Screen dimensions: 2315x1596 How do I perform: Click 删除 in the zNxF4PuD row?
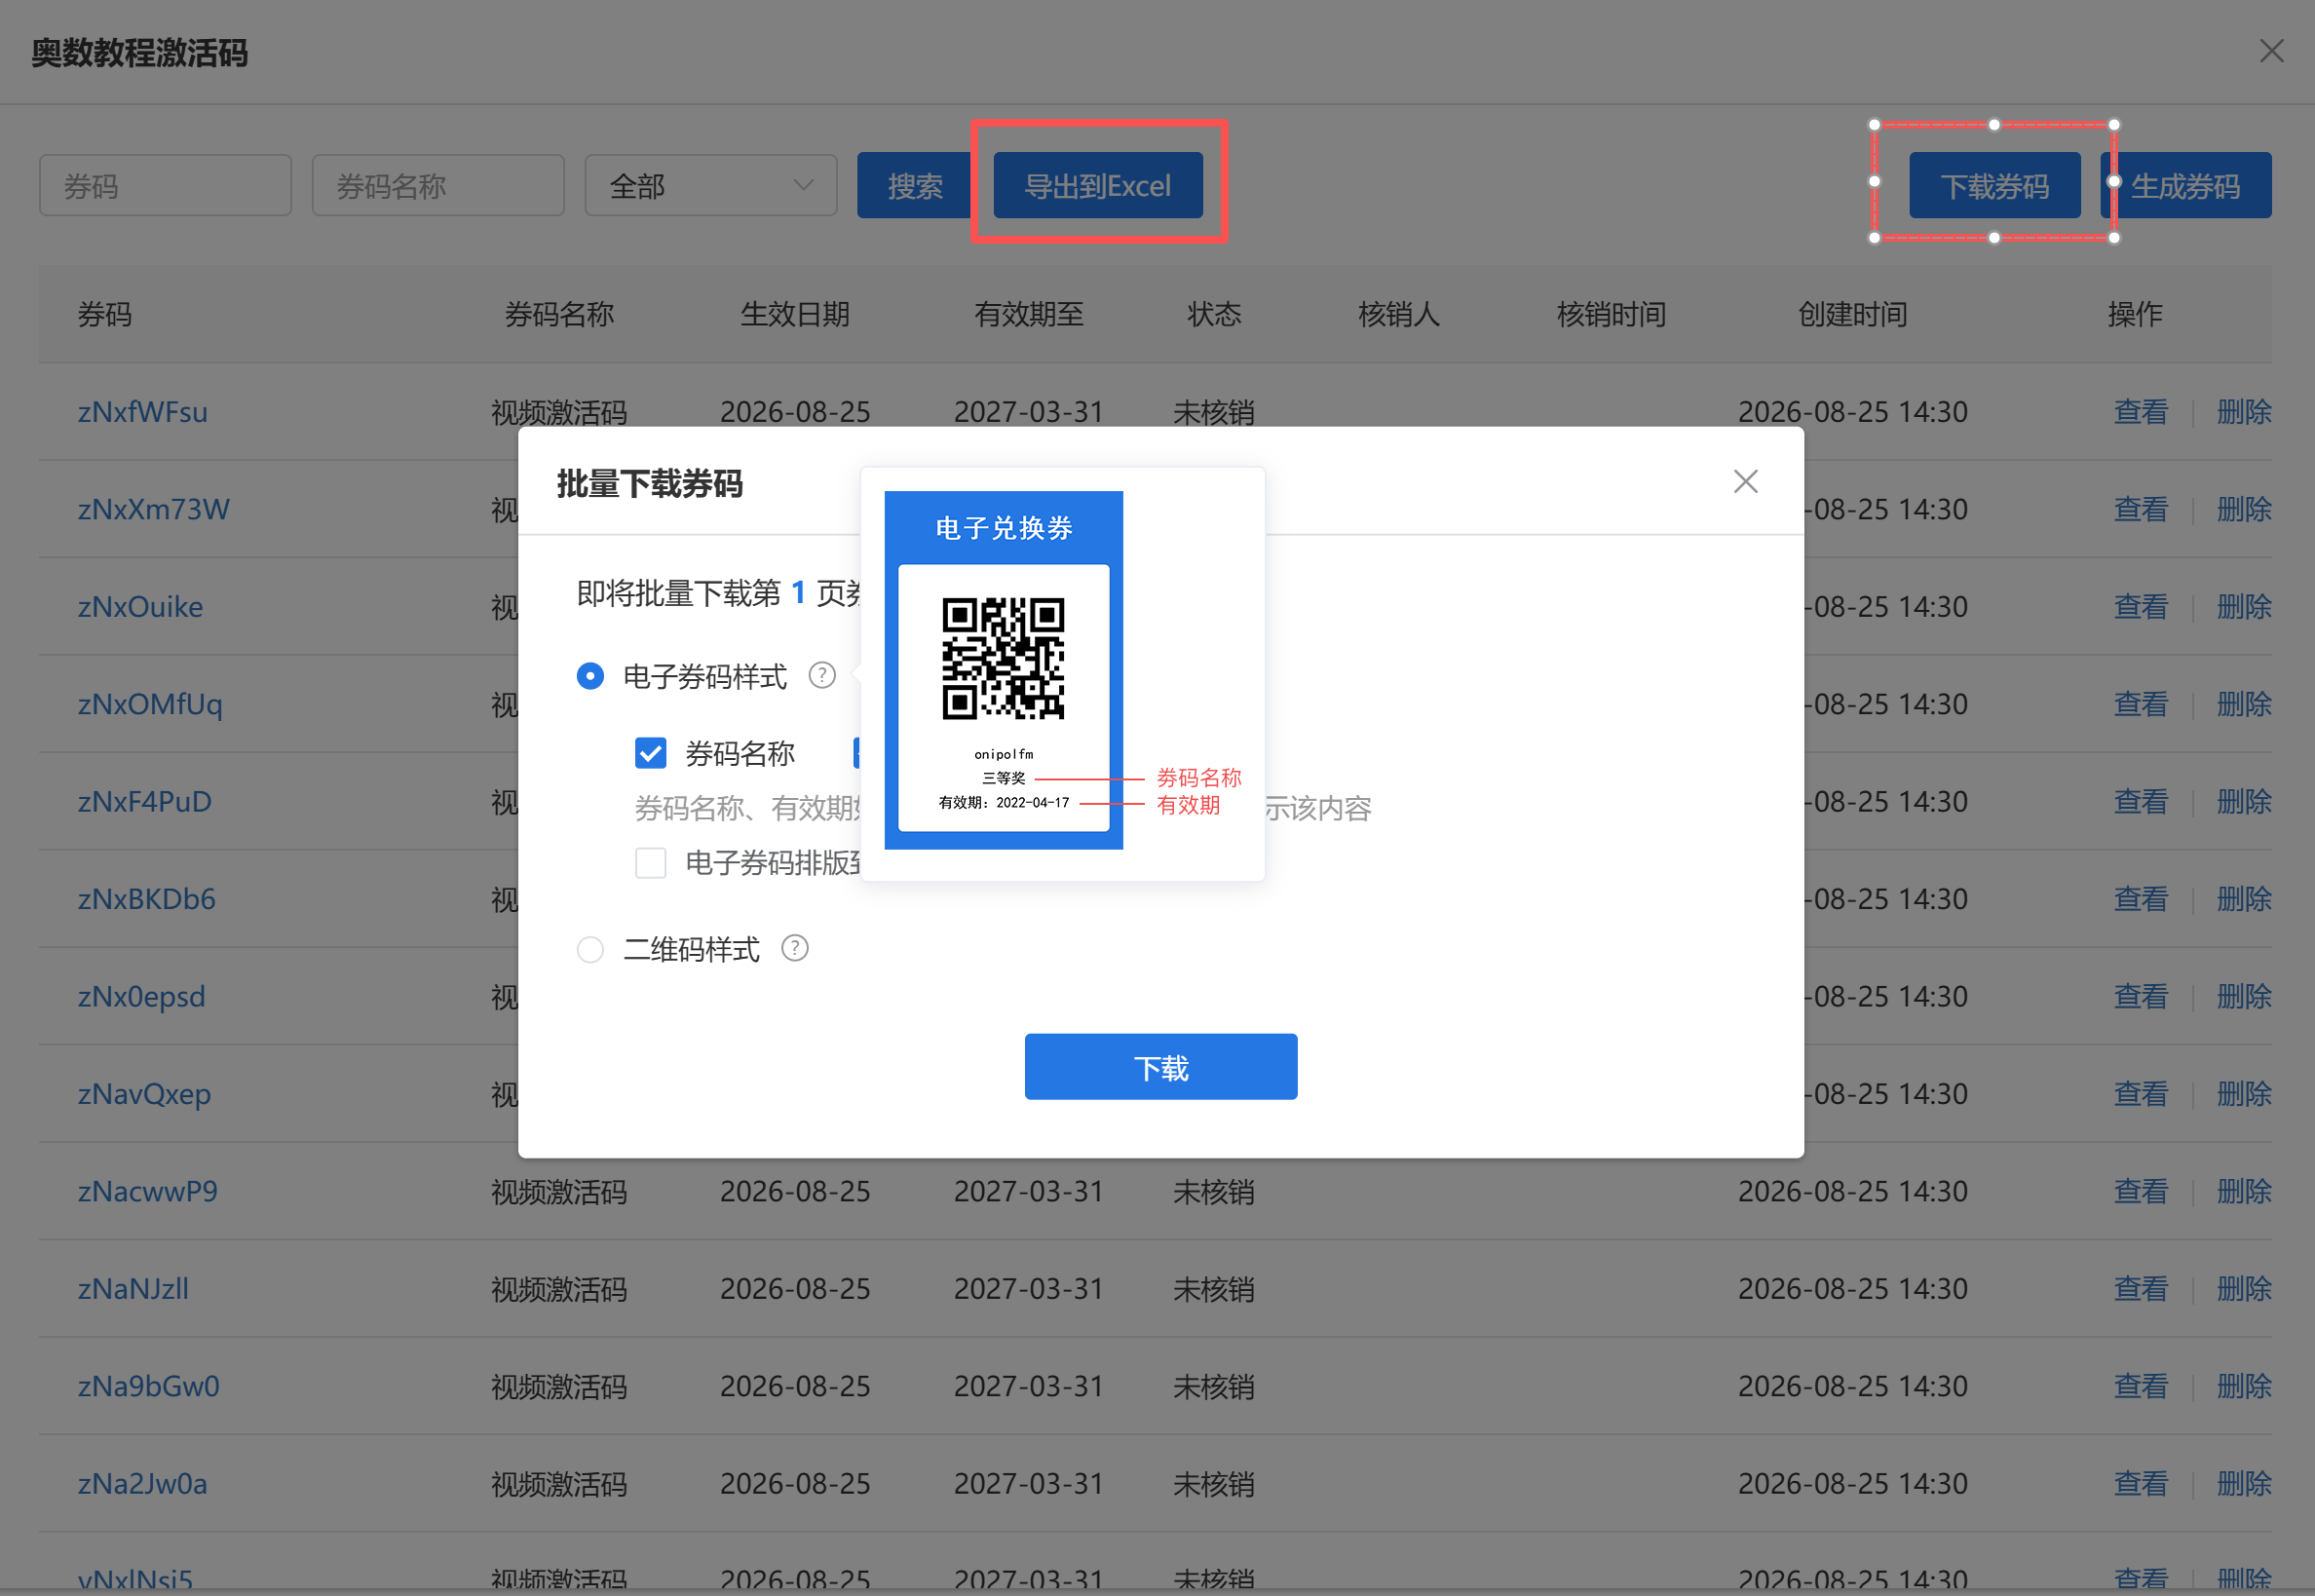click(x=2243, y=802)
